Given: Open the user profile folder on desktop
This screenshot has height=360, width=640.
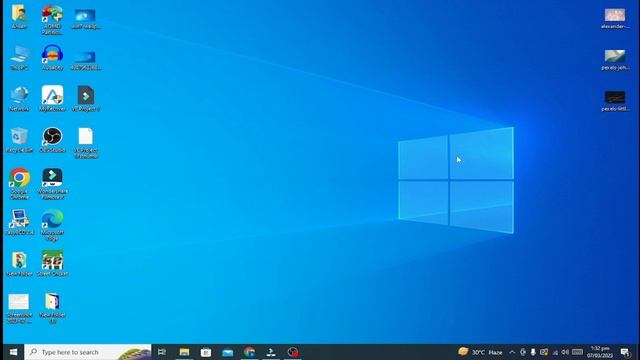Looking at the screenshot, I should click(19, 17).
